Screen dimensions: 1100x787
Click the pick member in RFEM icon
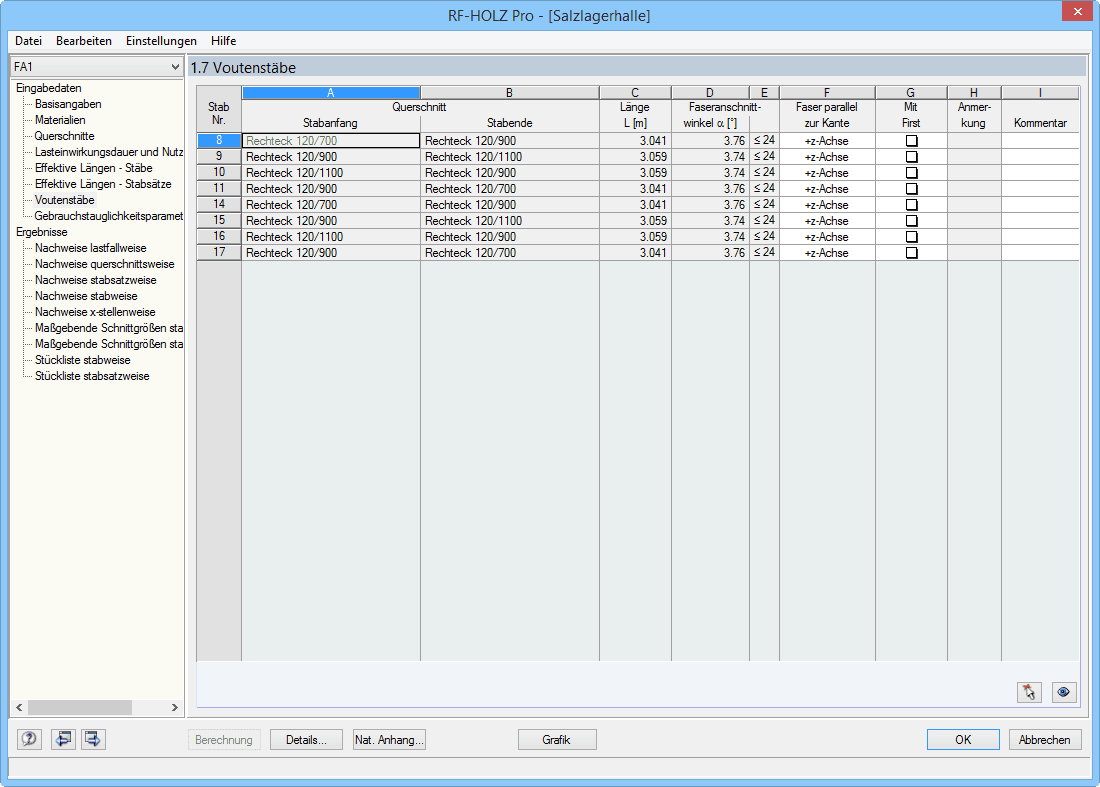coord(1029,692)
